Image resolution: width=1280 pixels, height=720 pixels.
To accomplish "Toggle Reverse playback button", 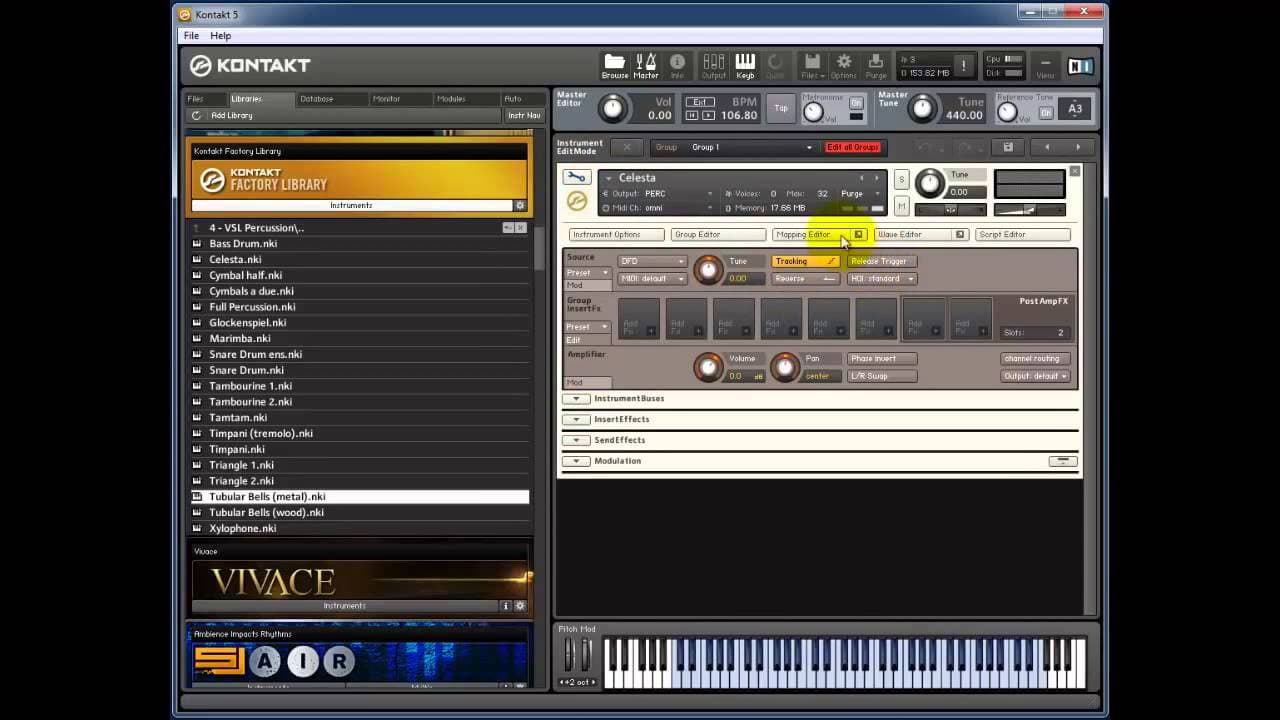I will (805, 279).
